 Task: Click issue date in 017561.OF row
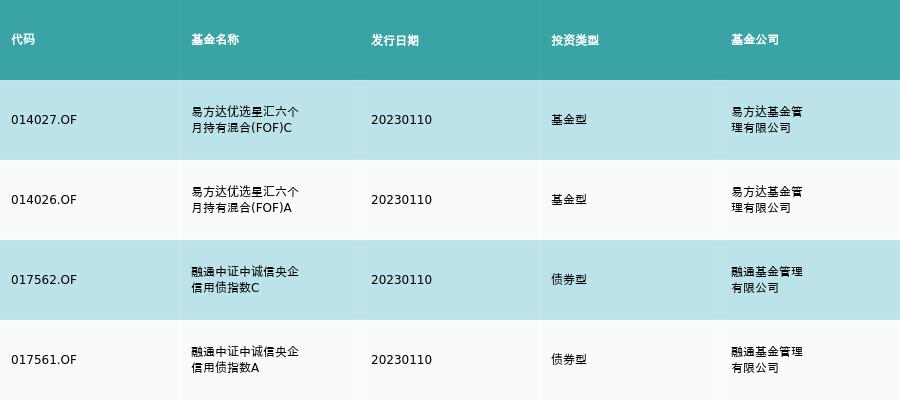tap(401, 360)
